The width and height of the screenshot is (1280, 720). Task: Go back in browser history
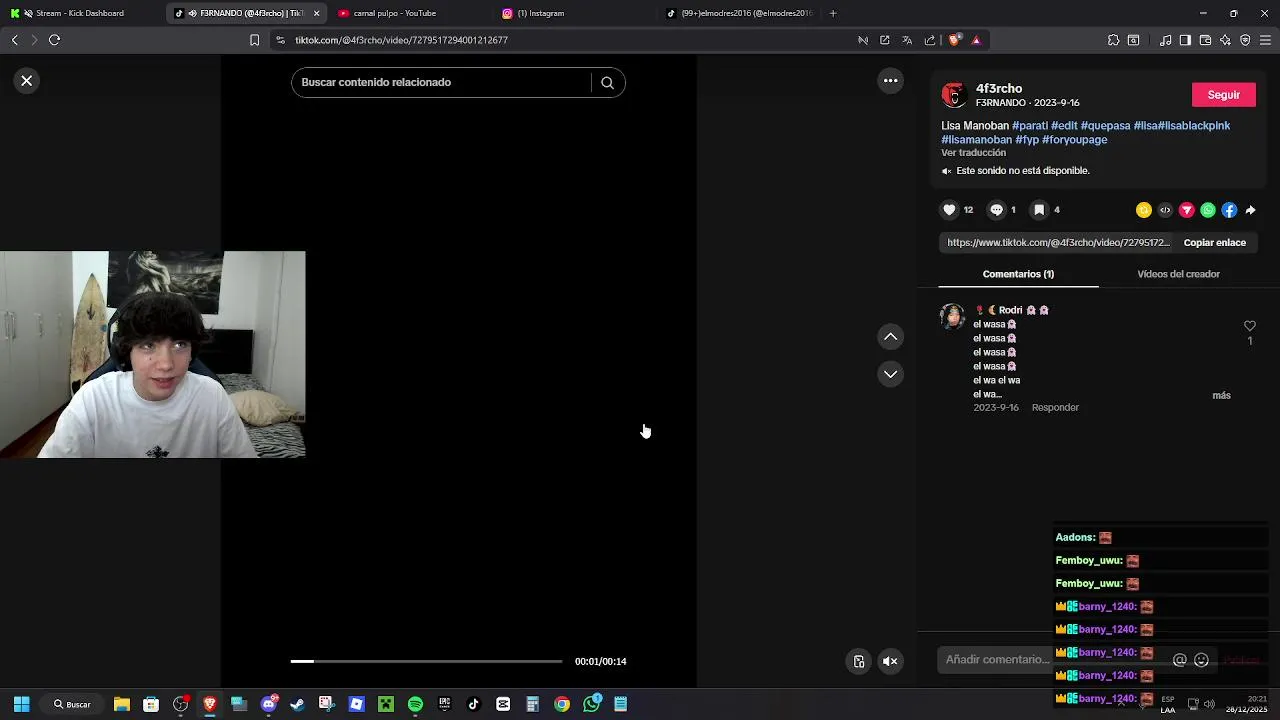[14, 40]
